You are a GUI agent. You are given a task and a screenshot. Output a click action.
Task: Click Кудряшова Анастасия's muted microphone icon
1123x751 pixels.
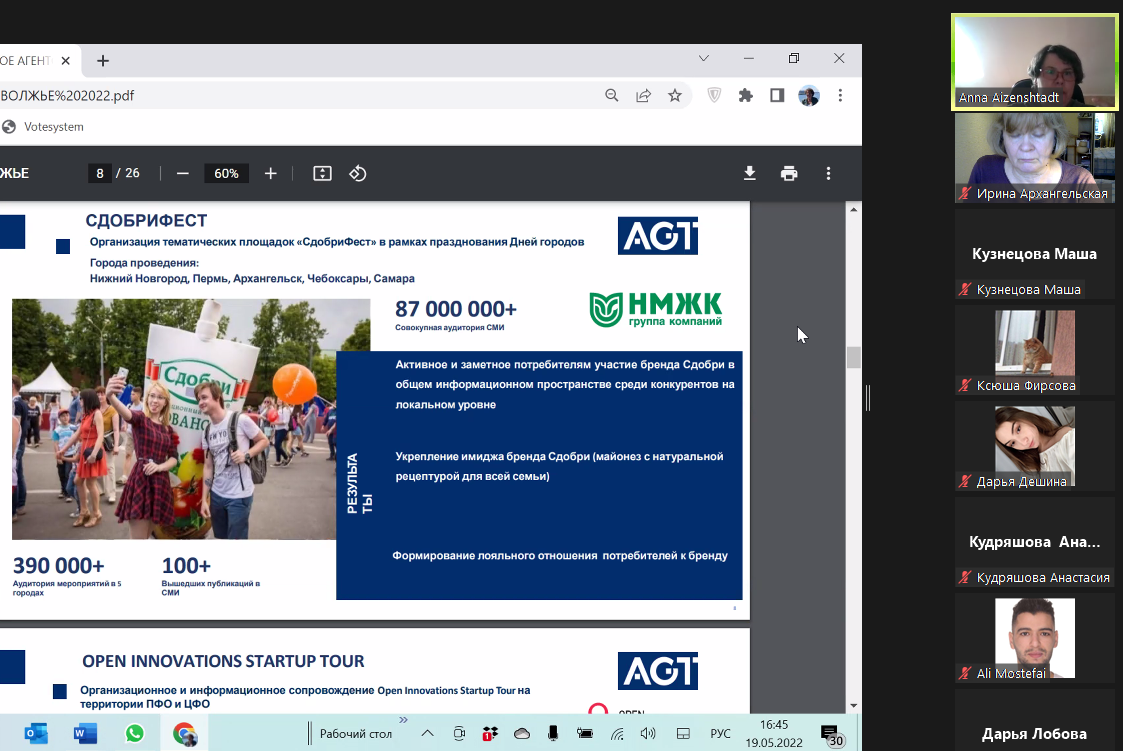tap(965, 577)
